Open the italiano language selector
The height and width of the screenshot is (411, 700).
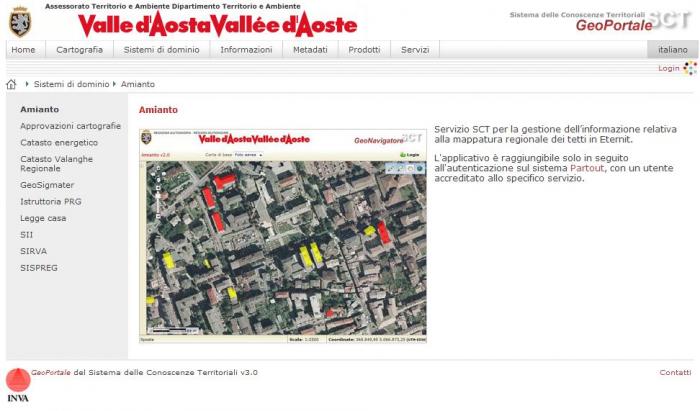(673, 50)
